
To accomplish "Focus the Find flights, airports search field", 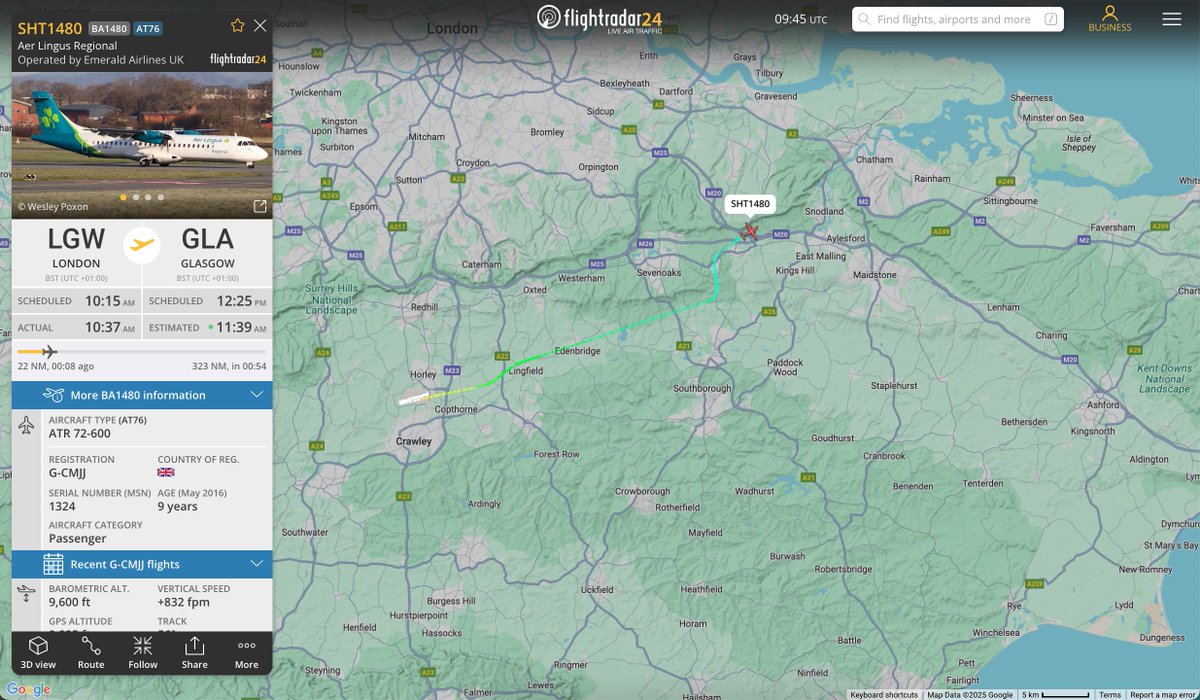I will 957,19.
